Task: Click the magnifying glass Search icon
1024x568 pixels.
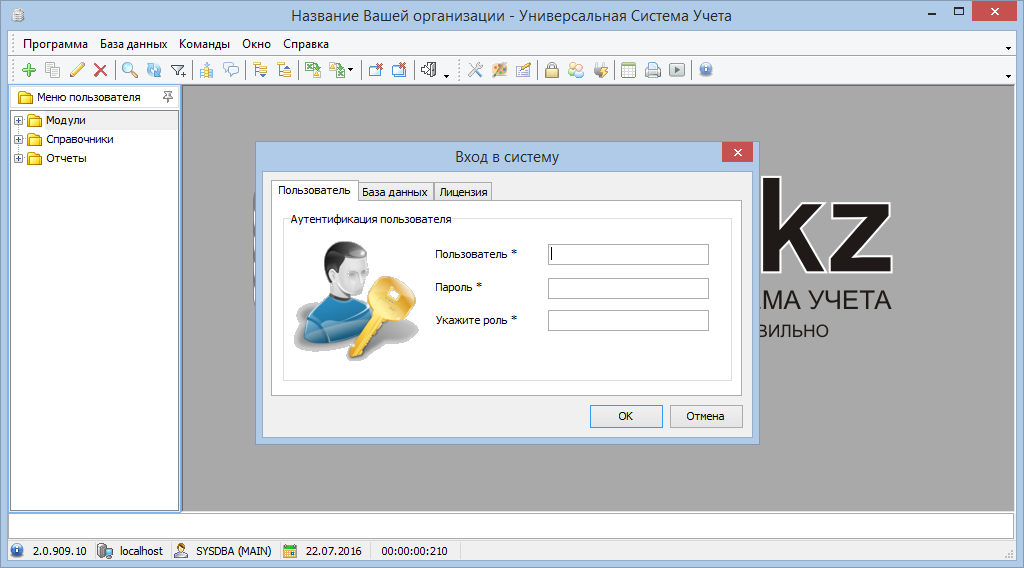Action: pyautogui.click(x=130, y=70)
